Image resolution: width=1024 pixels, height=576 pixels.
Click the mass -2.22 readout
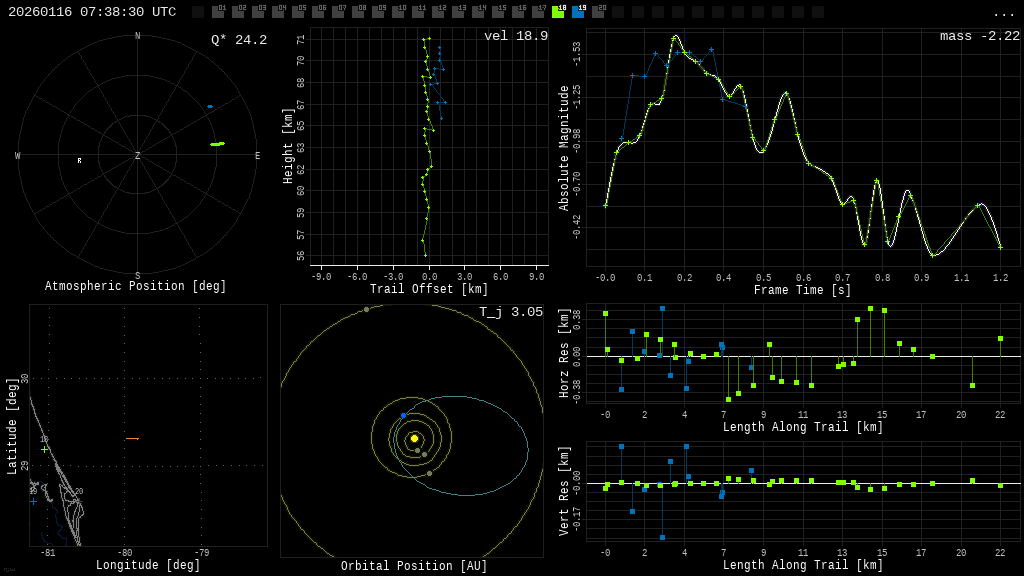tap(979, 36)
